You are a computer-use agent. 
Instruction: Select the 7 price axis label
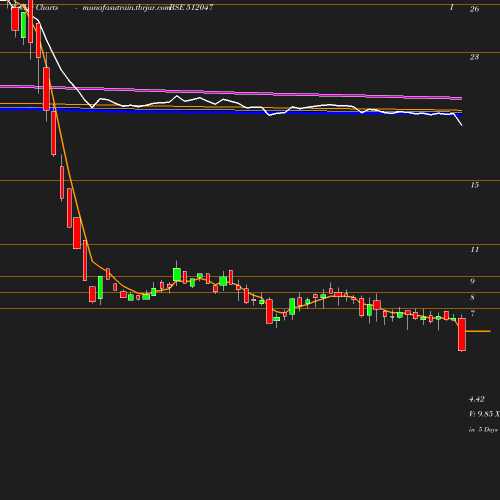click(472, 313)
